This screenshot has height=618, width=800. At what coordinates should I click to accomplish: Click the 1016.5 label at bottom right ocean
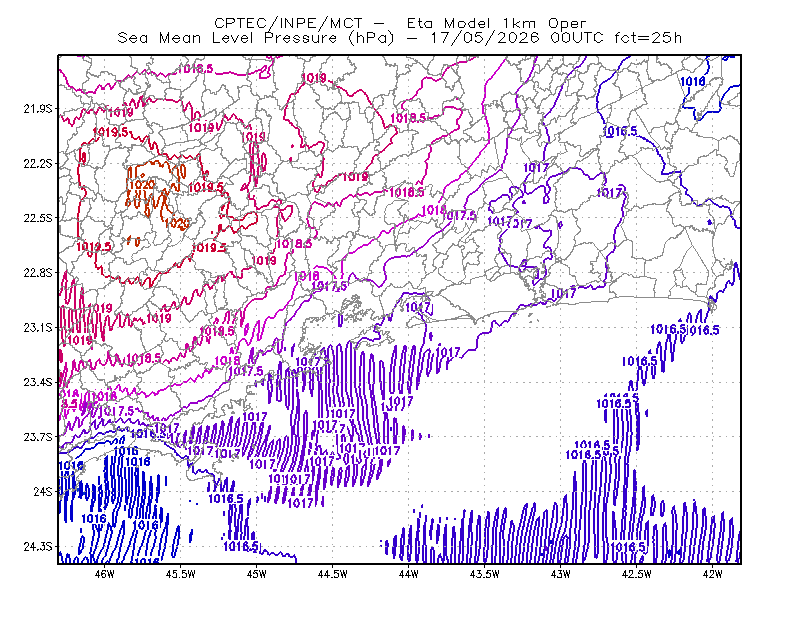(628, 547)
